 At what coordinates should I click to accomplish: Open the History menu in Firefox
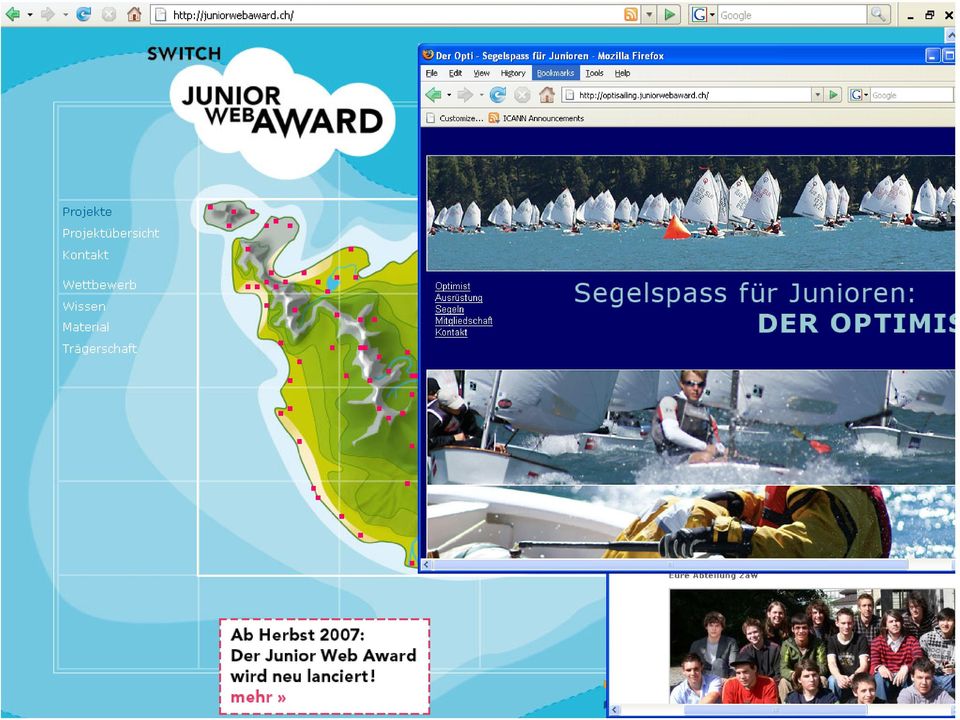click(513, 73)
